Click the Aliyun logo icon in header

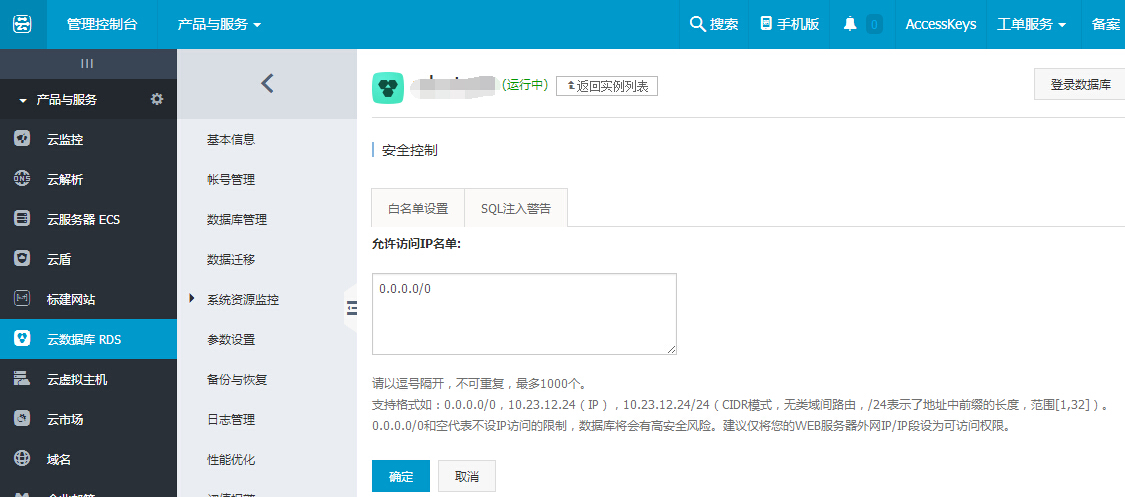click(22, 24)
